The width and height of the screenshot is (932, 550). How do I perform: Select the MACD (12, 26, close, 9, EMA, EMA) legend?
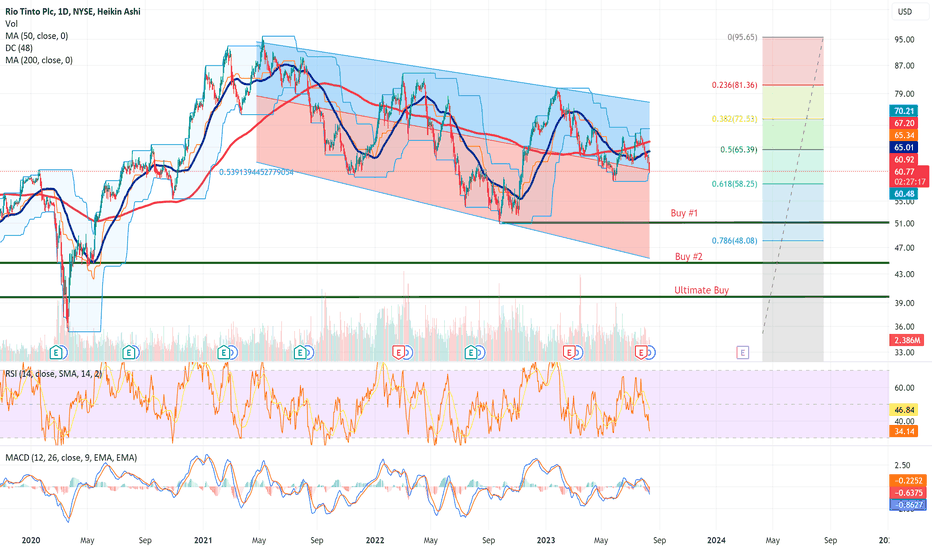71,457
